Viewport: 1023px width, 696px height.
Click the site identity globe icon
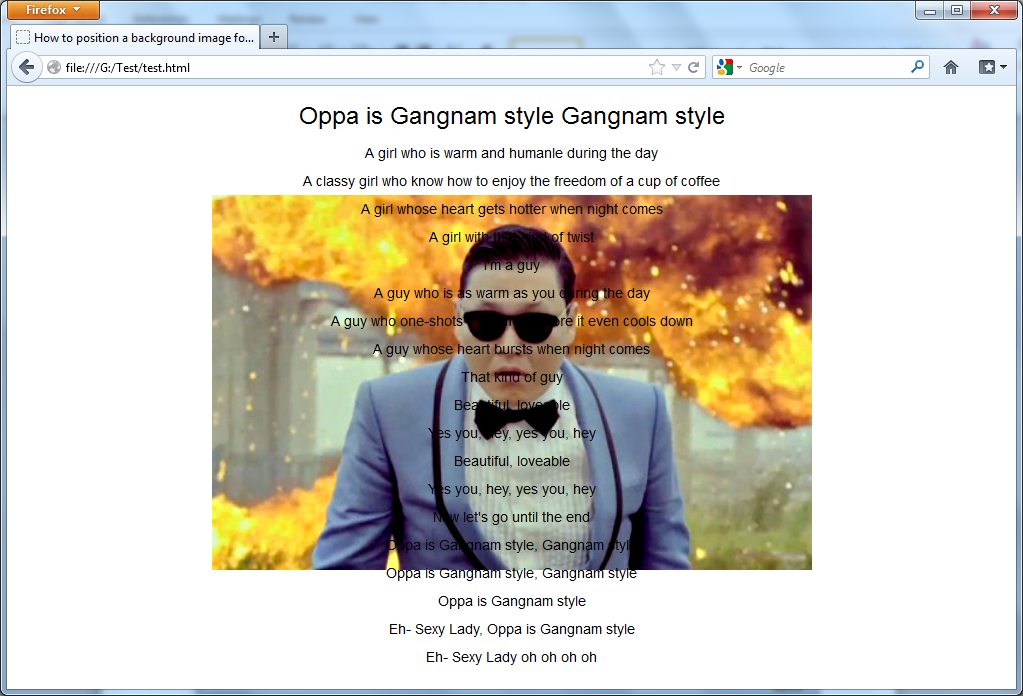pos(54,67)
